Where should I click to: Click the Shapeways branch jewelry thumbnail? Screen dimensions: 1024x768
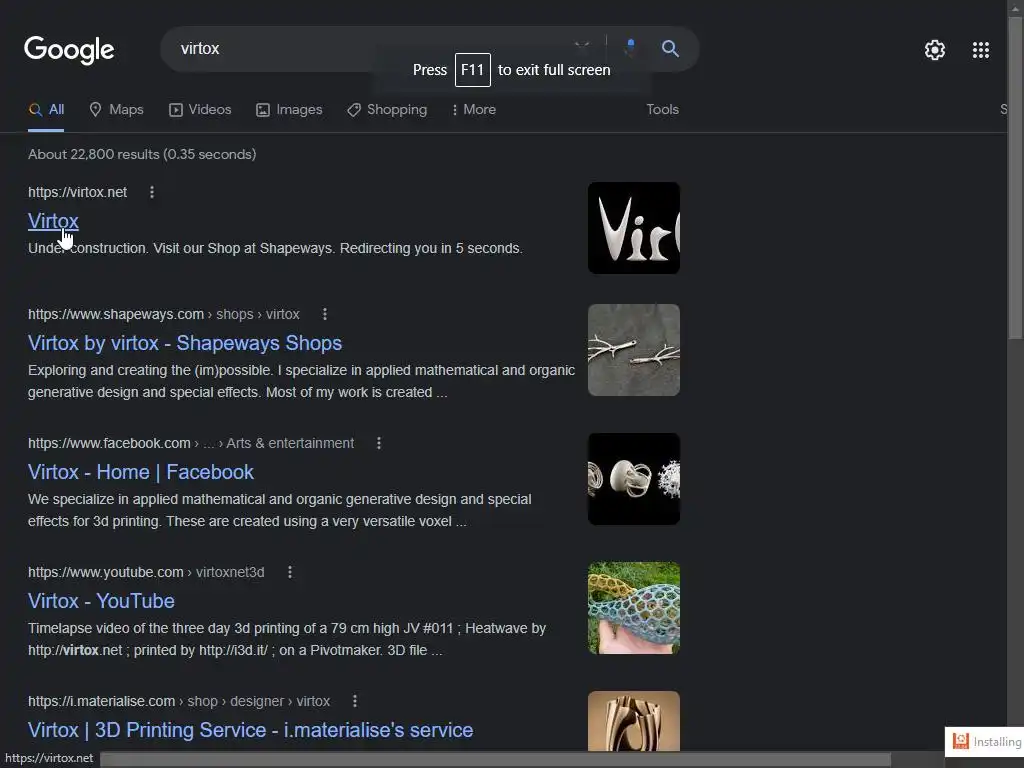pos(633,350)
